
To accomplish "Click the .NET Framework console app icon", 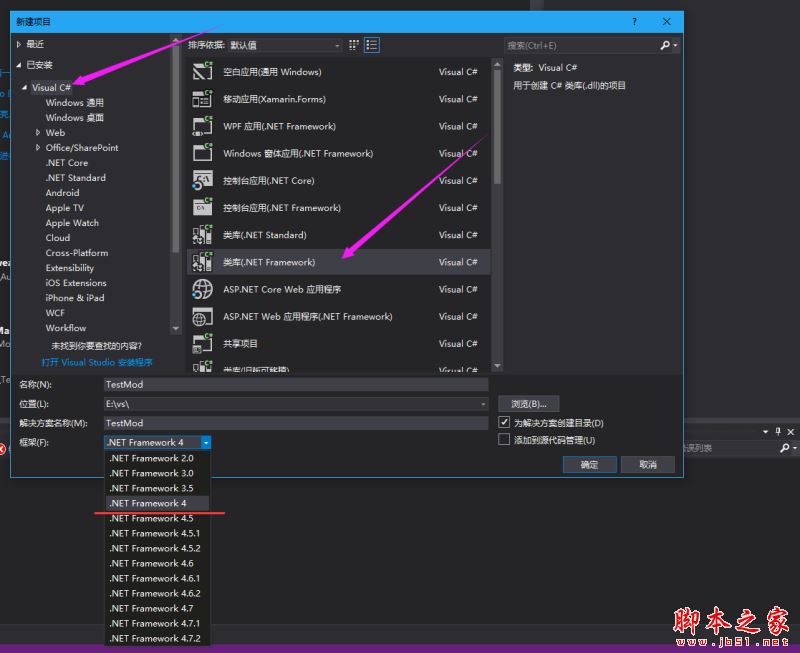I will [x=202, y=207].
